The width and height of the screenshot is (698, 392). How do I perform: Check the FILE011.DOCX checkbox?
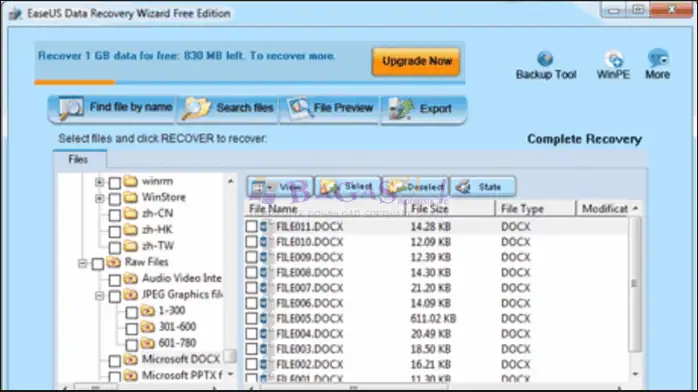[252, 226]
